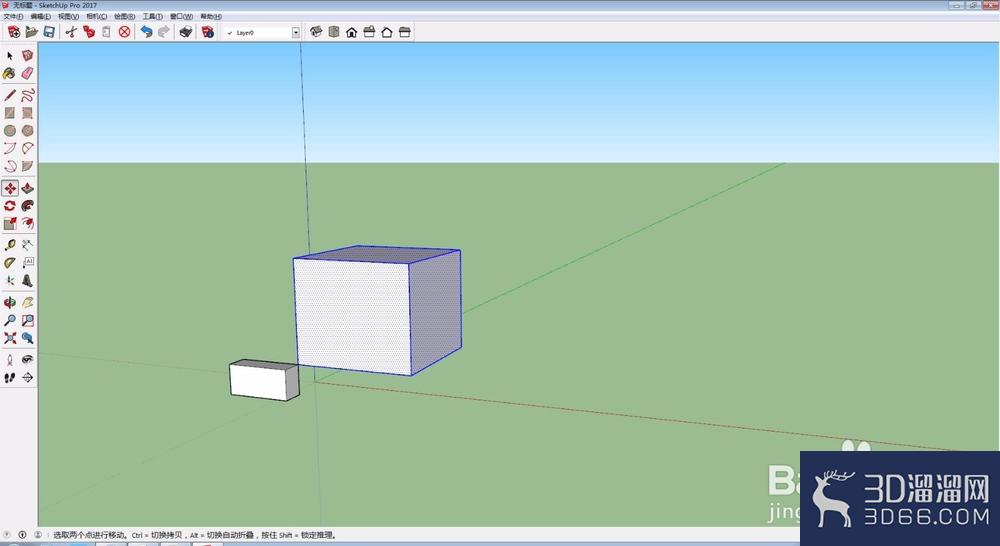Open the 相机(C) menu

[x=96, y=17]
